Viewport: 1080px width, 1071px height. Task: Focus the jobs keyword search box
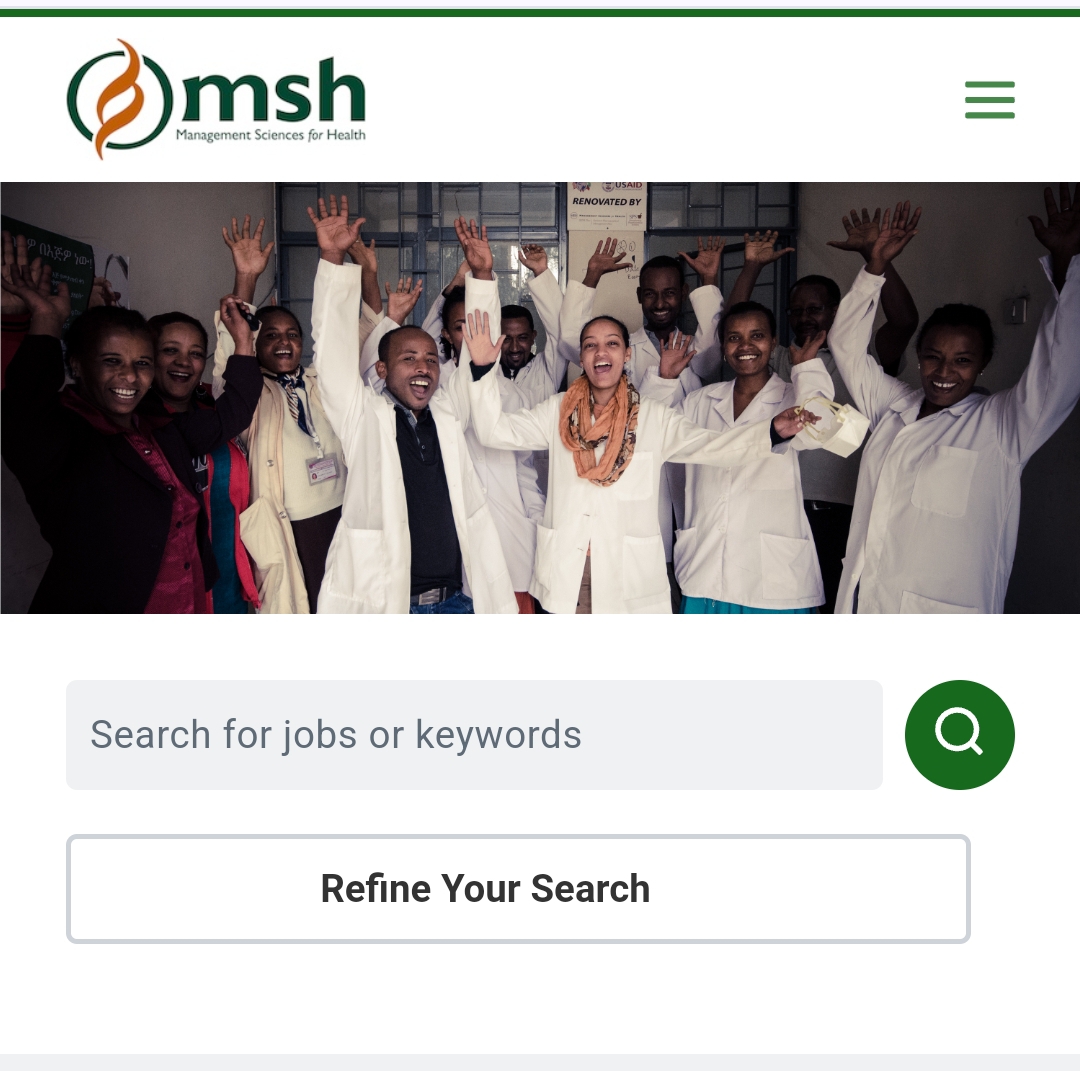(474, 734)
